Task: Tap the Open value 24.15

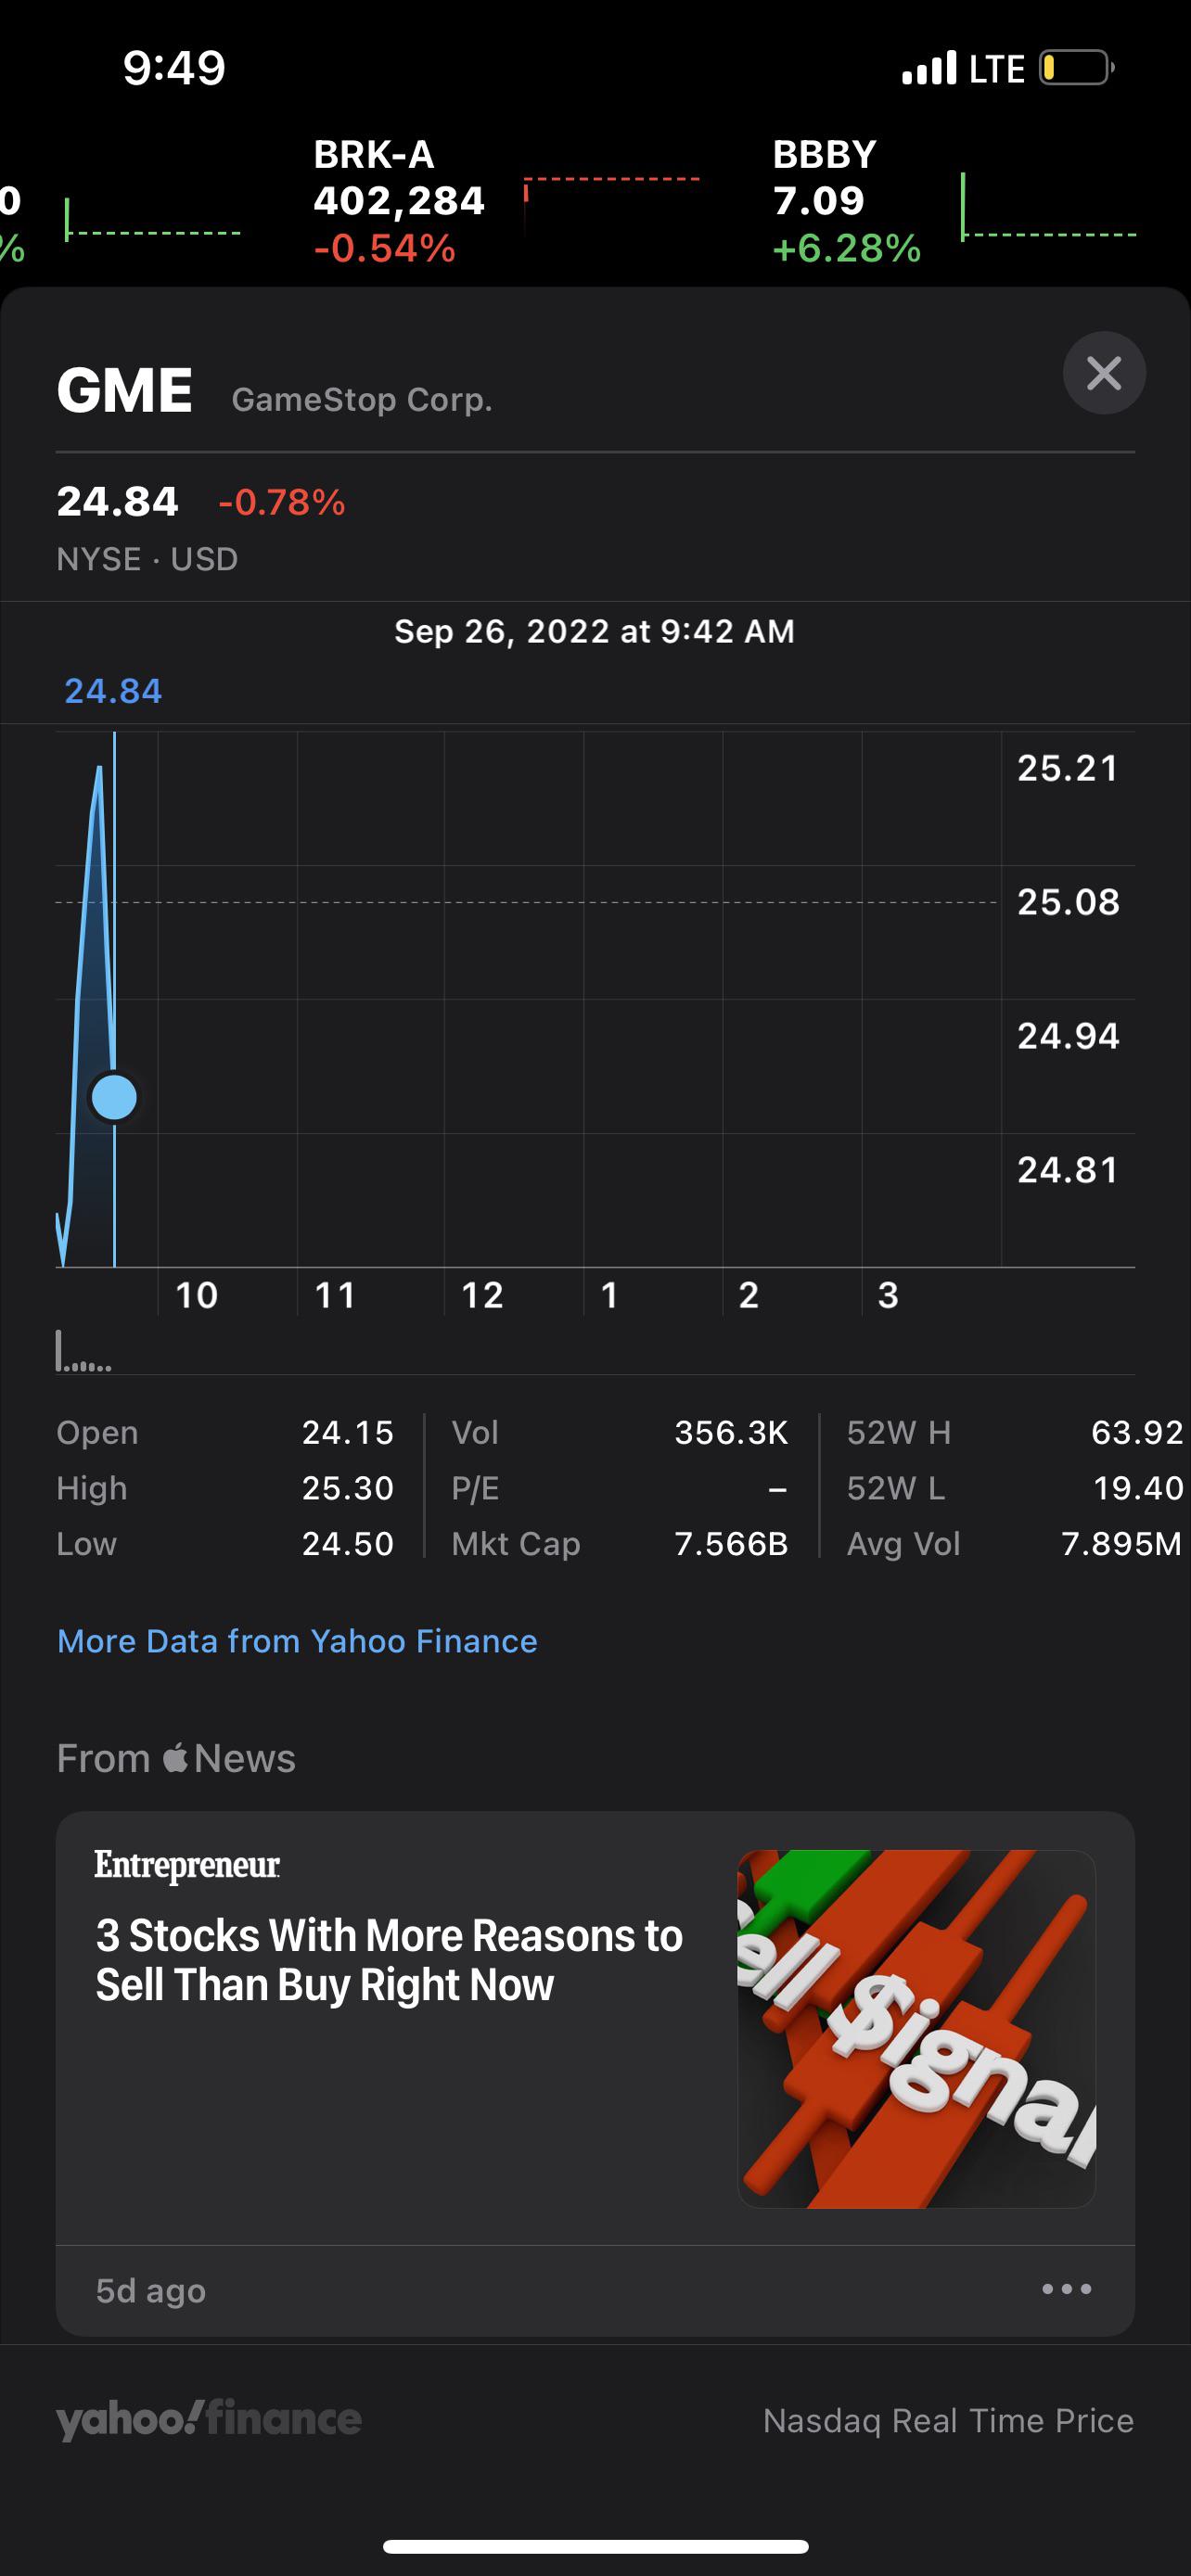Action: tap(348, 1432)
